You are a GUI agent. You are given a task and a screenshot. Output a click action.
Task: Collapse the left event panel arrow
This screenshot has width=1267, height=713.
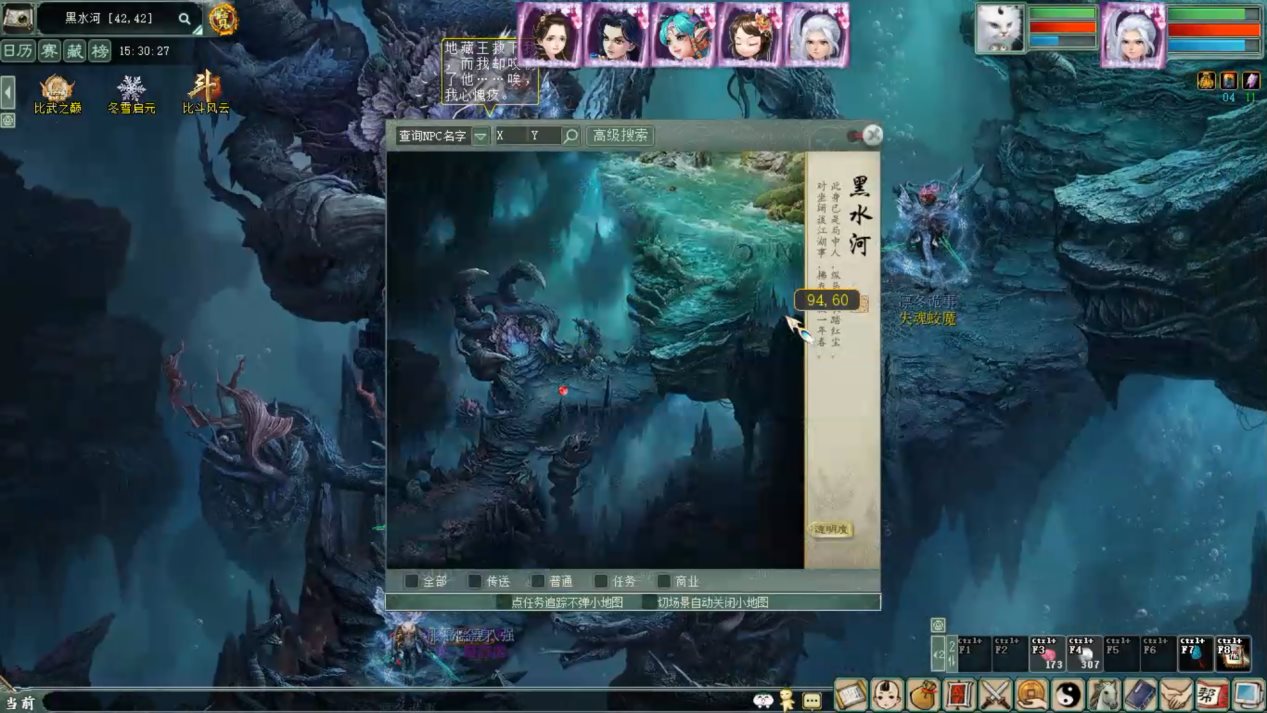(8, 93)
